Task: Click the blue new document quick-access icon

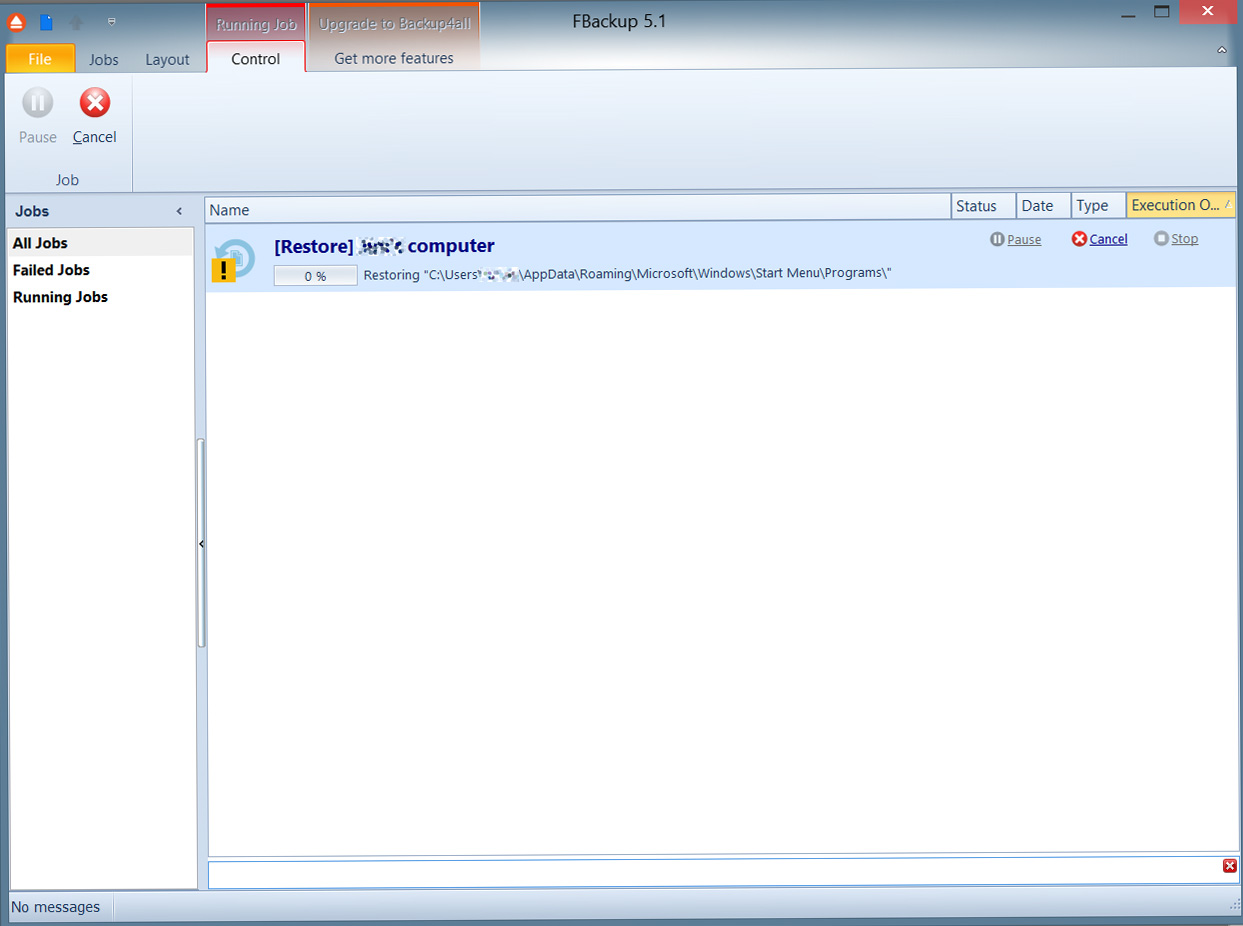Action: tap(46, 22)
